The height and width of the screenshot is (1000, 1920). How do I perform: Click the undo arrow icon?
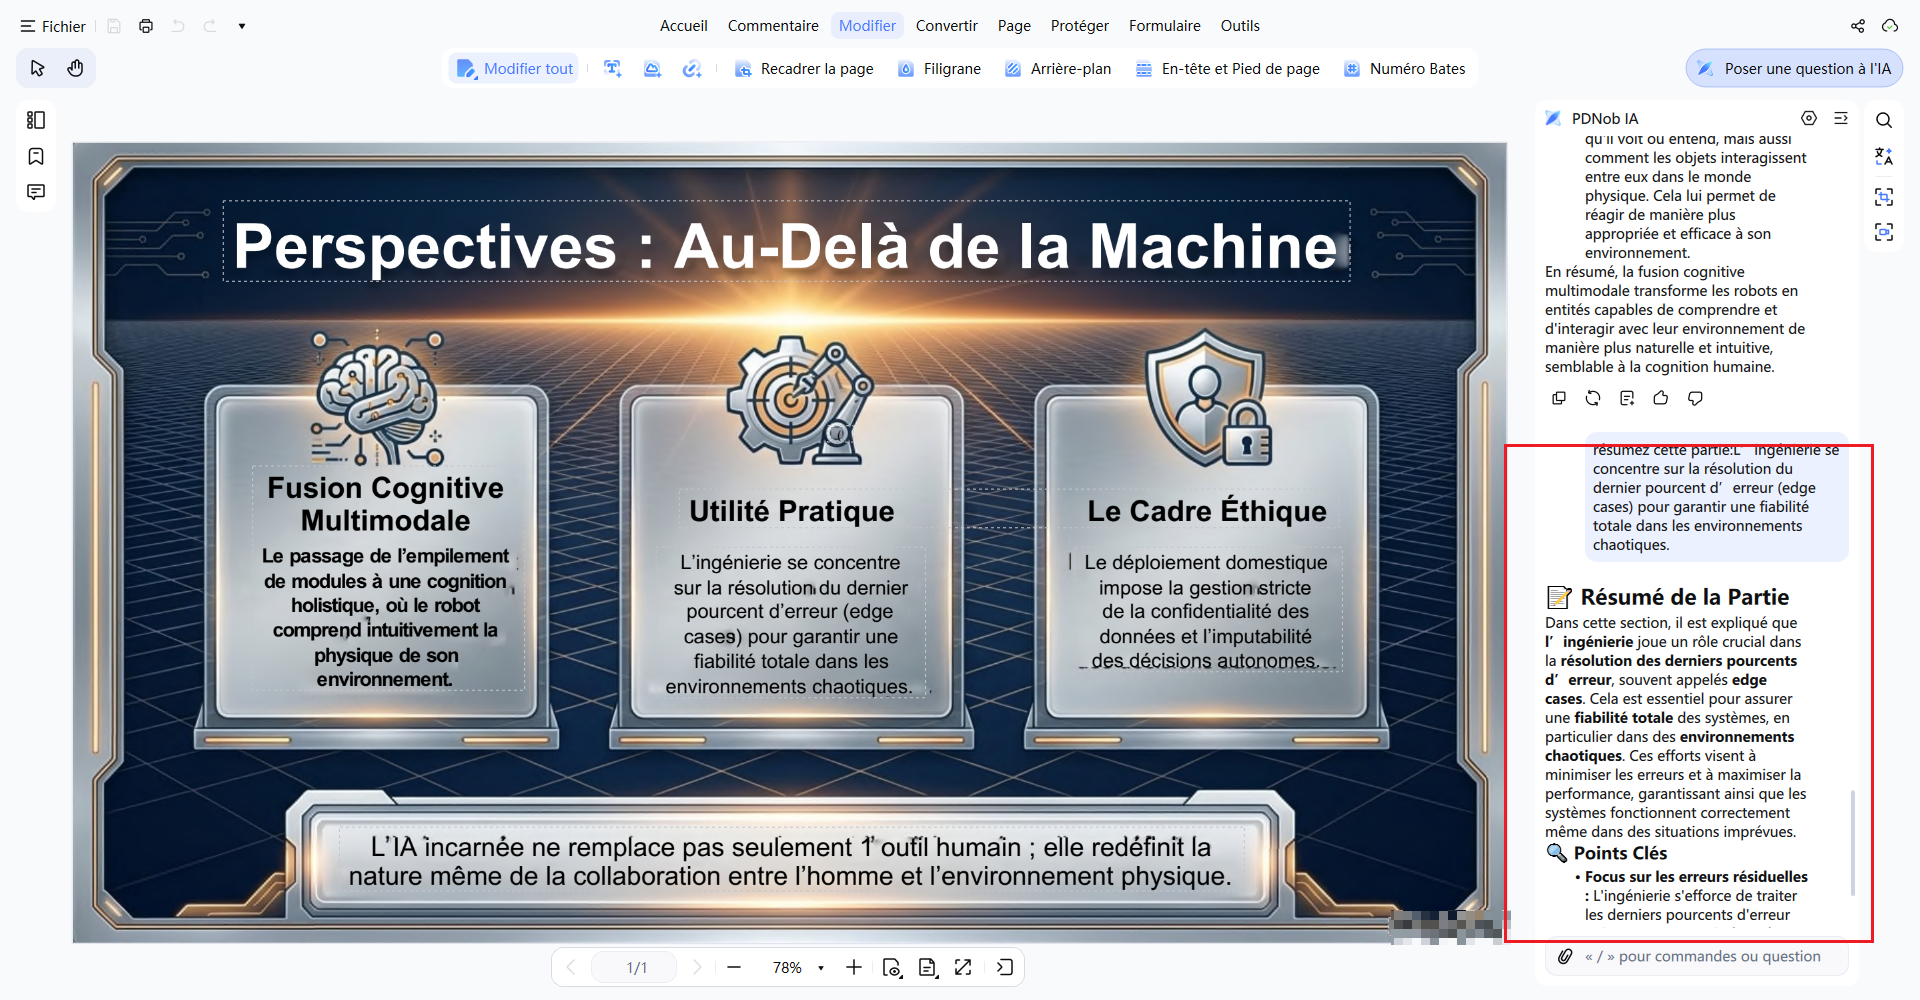[x=178, y=26]
